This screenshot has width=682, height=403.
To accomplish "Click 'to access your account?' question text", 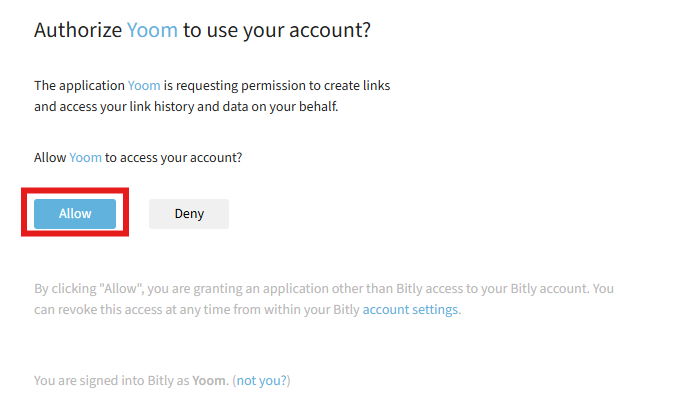I will pos(175,158).
